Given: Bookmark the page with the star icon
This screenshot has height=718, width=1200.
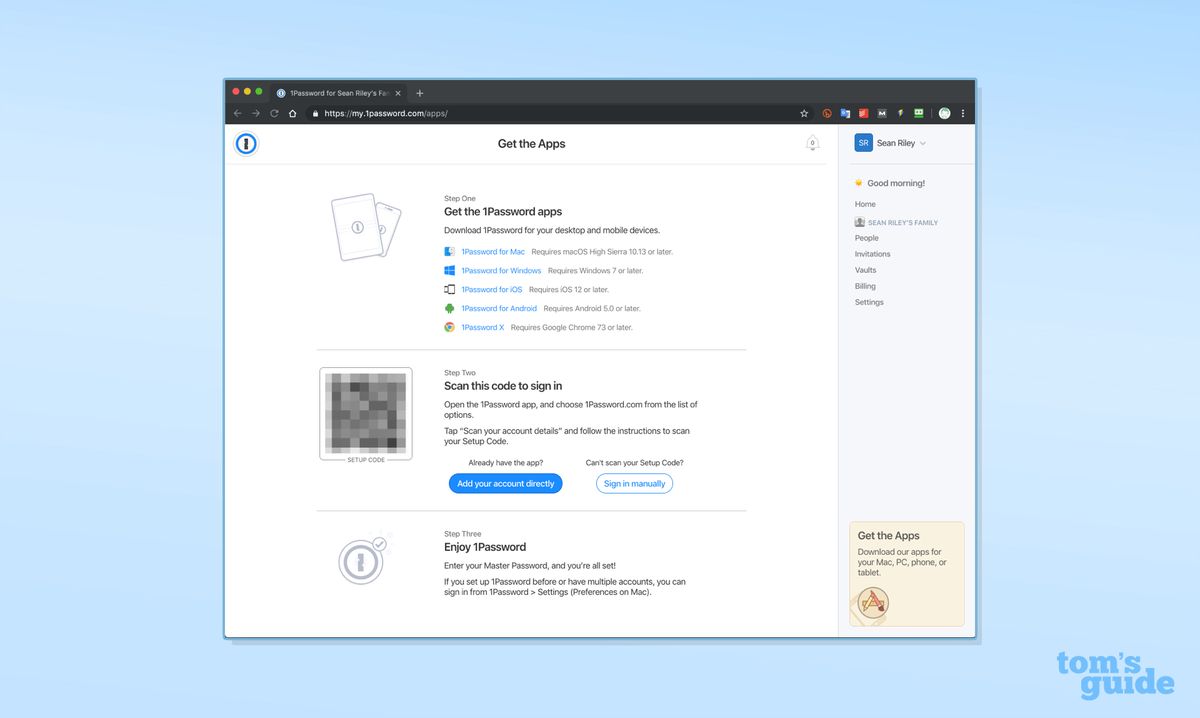Looking at the screenshot, I should tap(804, 113).
